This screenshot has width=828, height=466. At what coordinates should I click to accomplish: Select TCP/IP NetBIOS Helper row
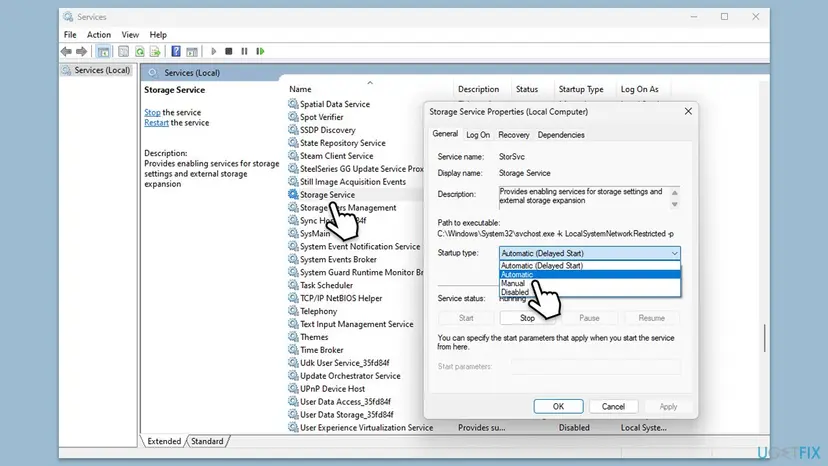[355, 299]
